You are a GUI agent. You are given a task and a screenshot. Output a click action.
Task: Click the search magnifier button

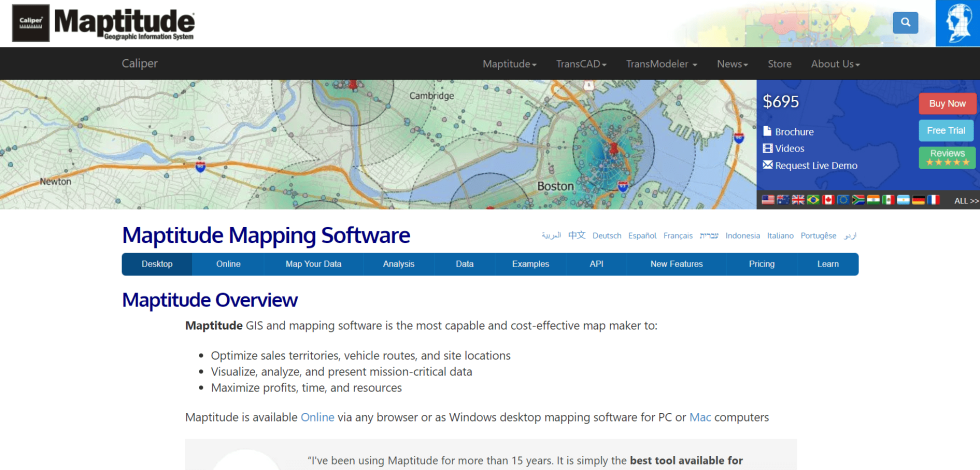coord(905,22)
